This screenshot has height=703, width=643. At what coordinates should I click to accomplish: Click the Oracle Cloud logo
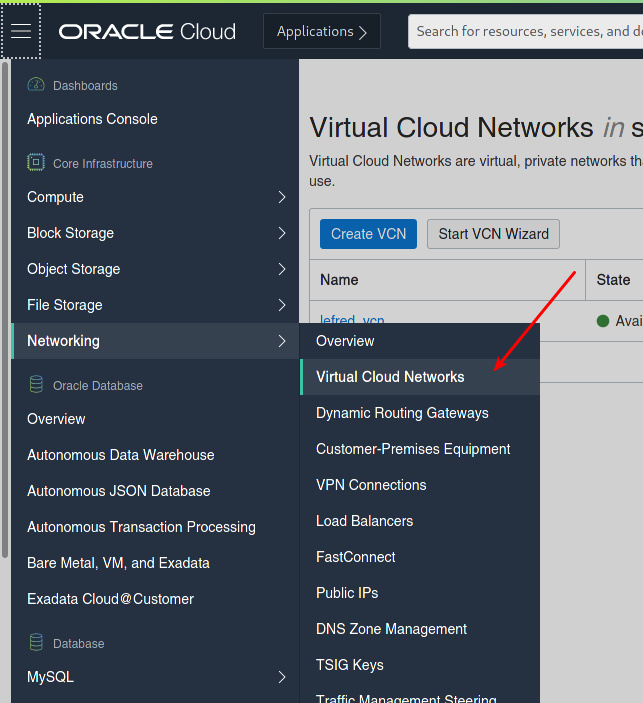[147, 31]
